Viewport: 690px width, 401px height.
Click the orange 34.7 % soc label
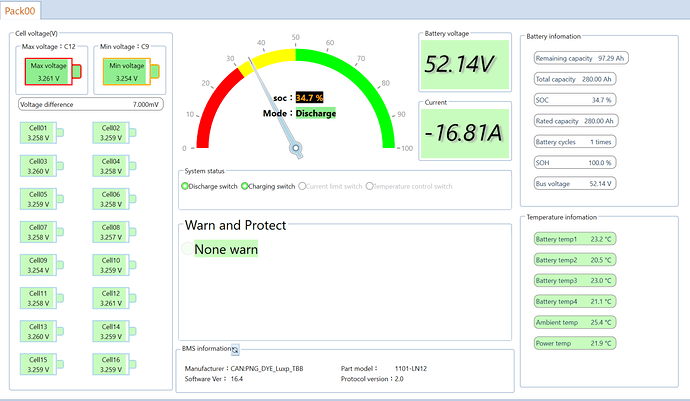point(309,98)
